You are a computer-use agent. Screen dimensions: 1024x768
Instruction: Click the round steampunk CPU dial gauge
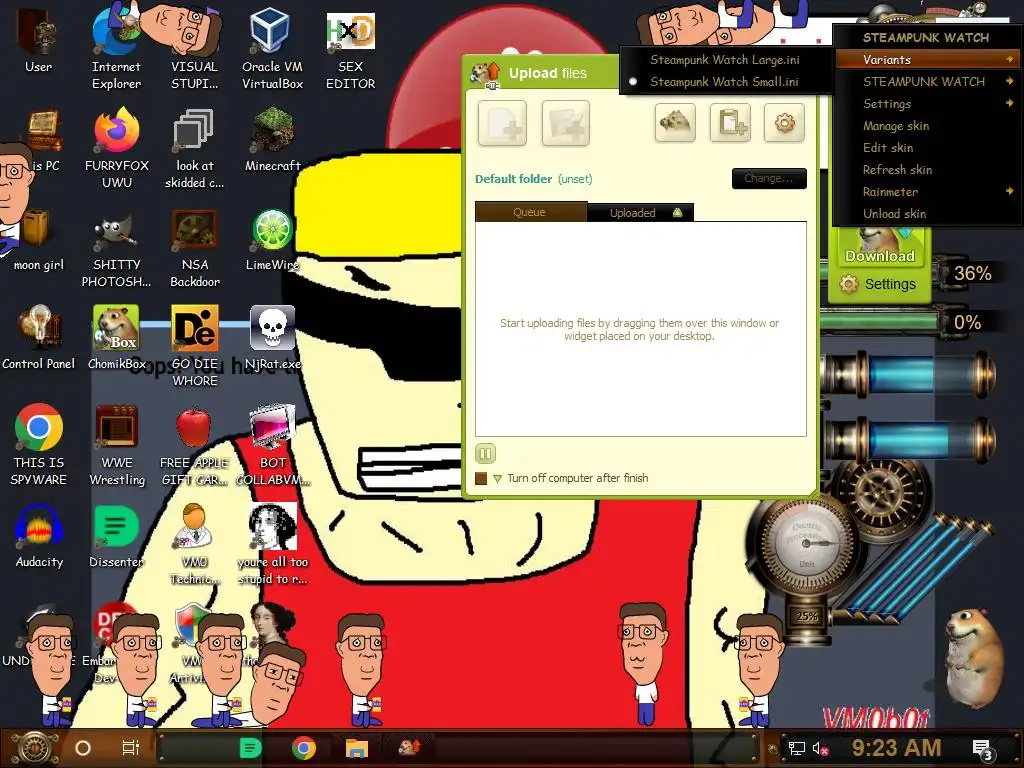point(805,543)
